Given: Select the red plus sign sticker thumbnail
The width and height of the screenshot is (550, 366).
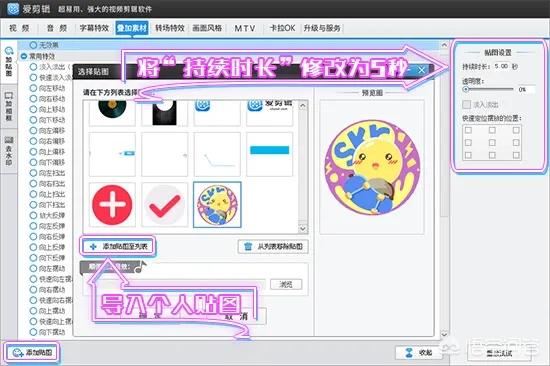Looking at the screenshot, I should [112, 205].
